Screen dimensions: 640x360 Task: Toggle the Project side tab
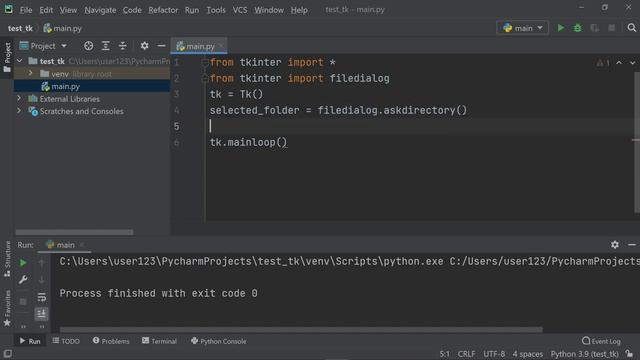click(x=7, y=57)
